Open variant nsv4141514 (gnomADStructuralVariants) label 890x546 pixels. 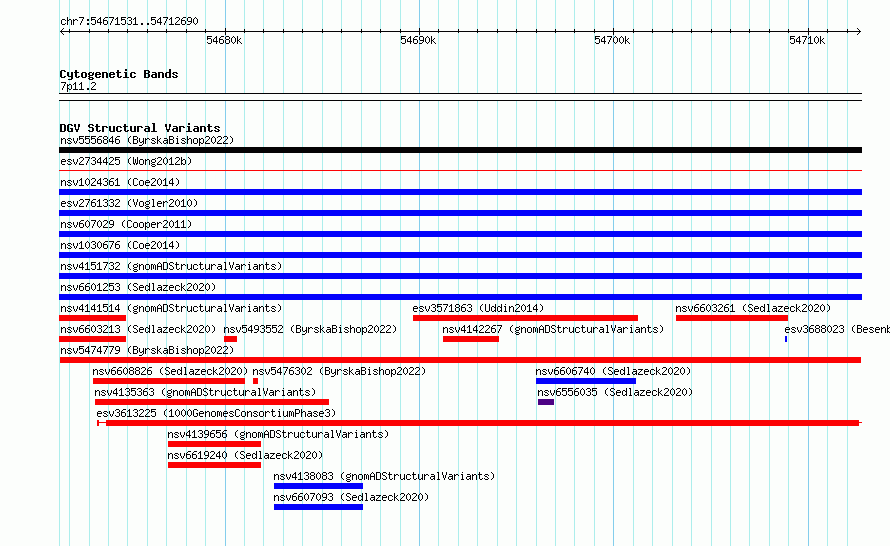point(171,308)
